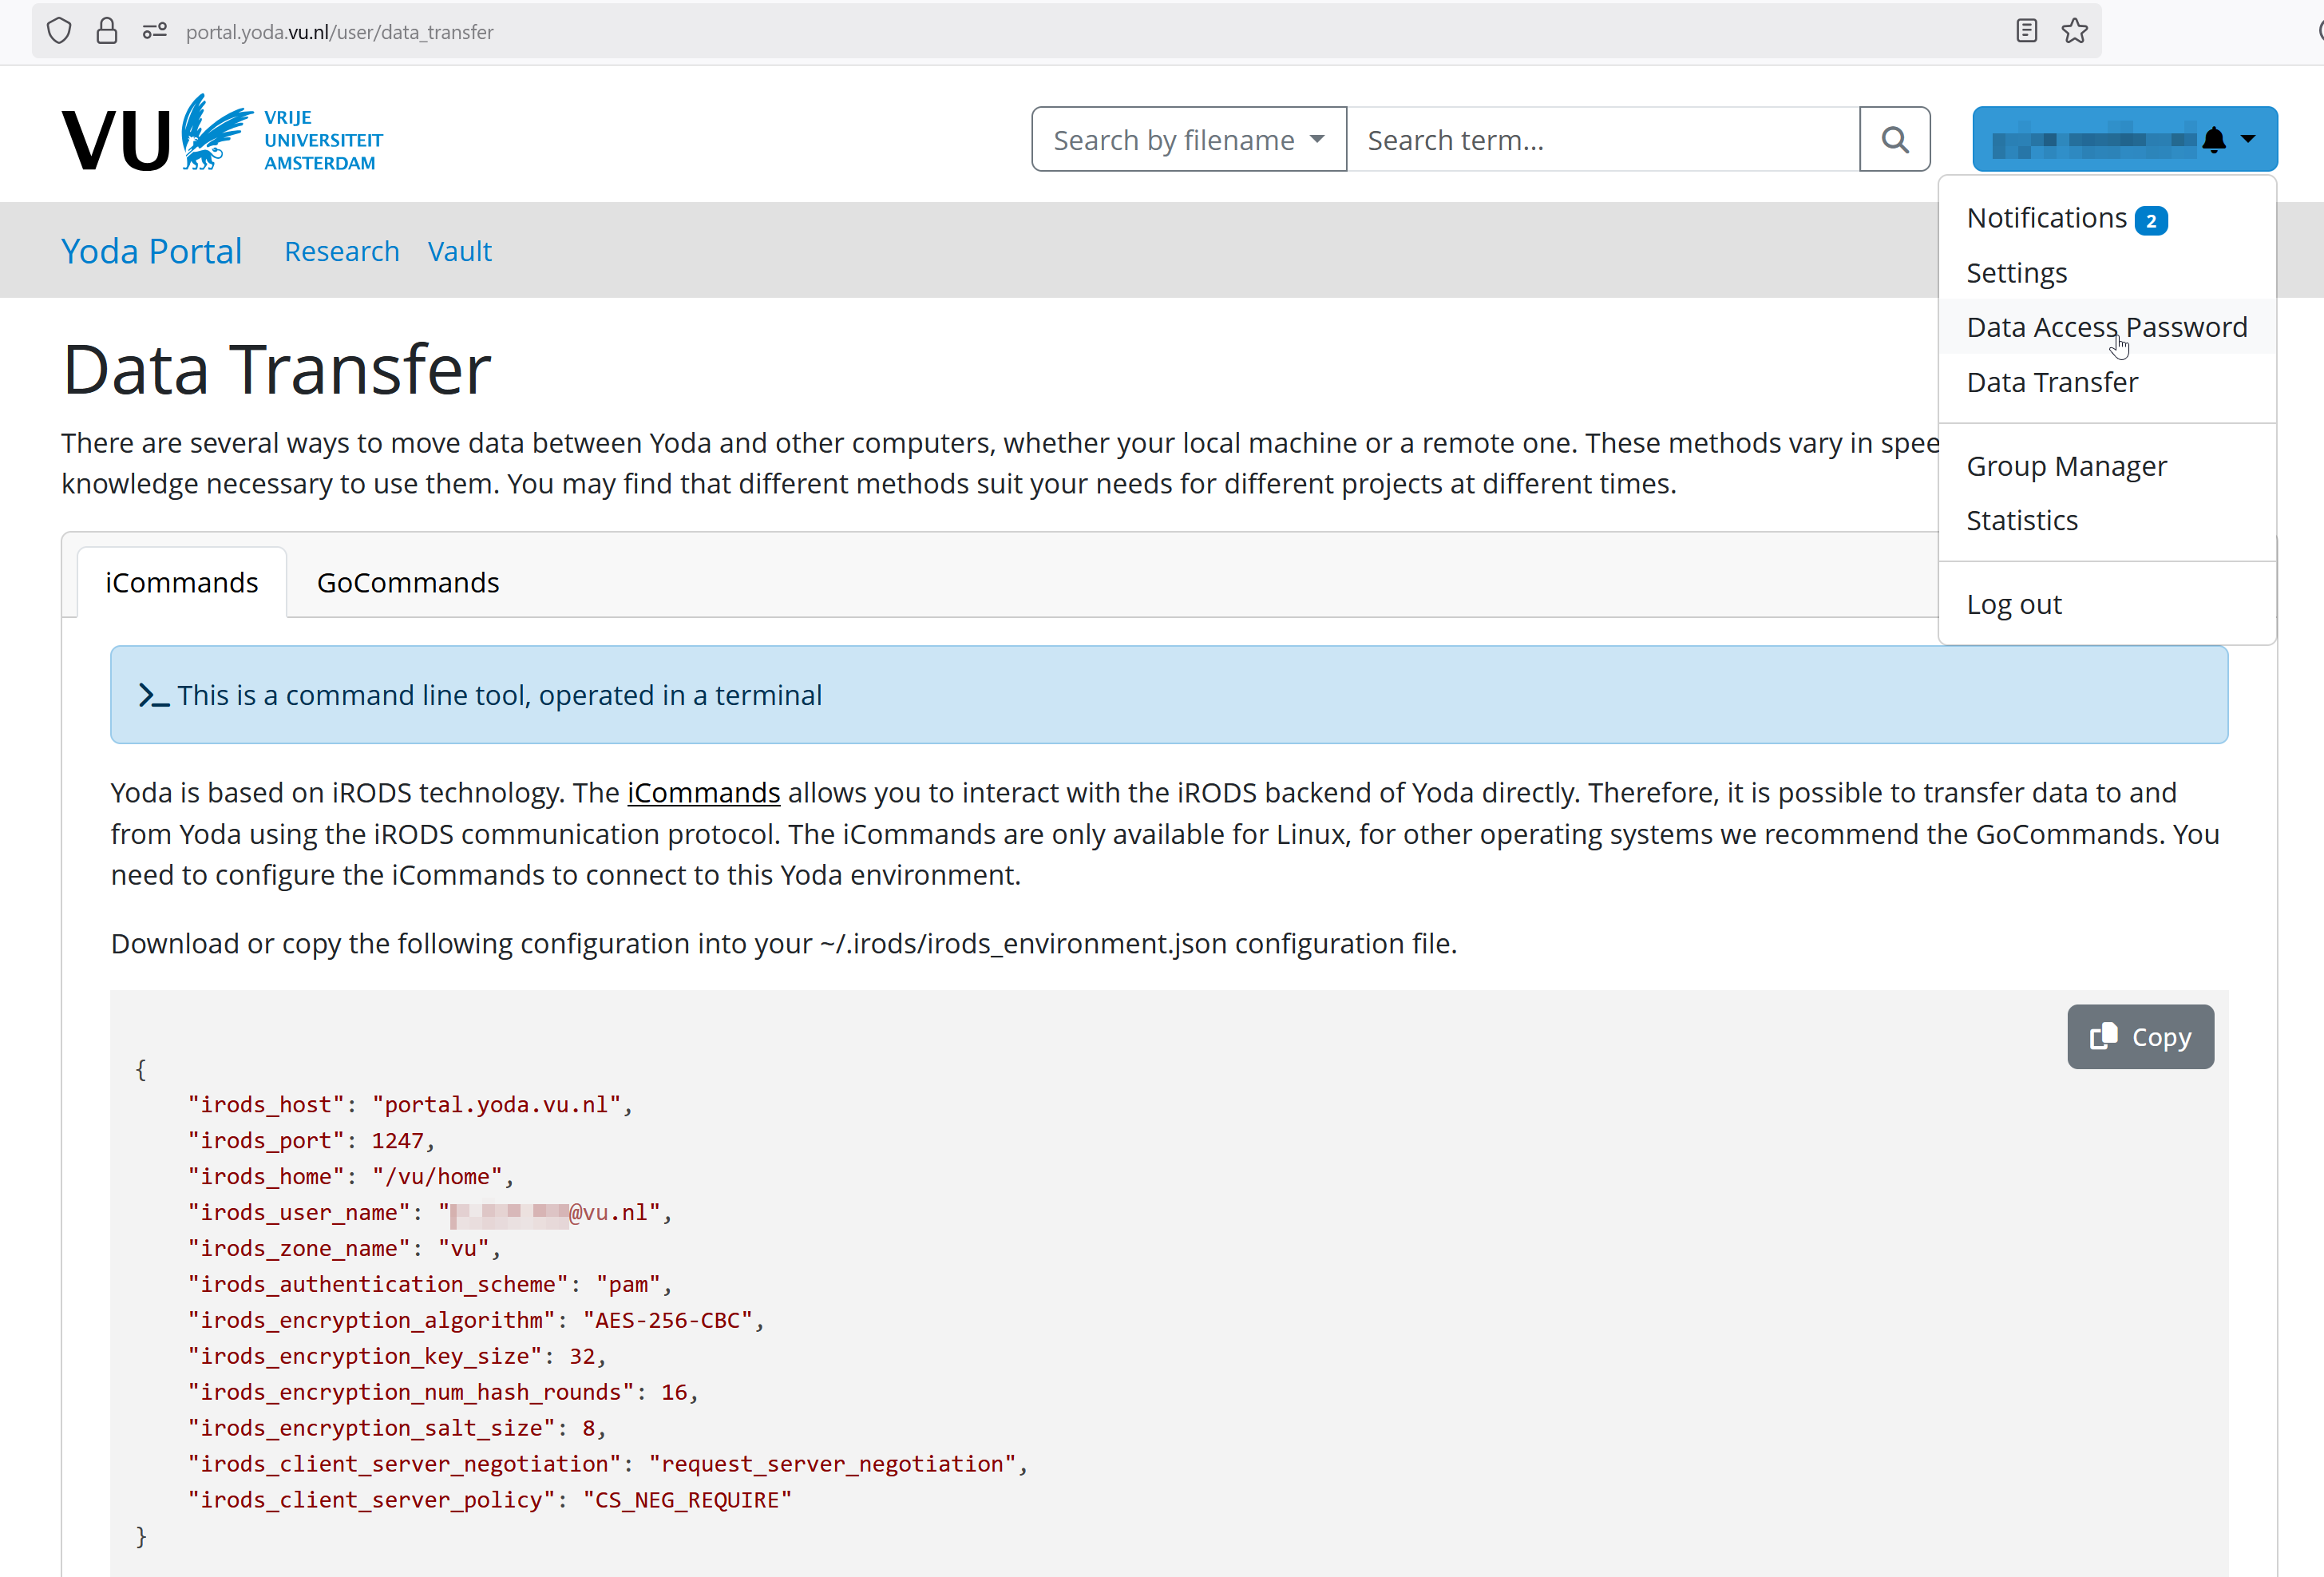Click the site permissions icon in address bar

pyautogui.click(x=154, y=31)
